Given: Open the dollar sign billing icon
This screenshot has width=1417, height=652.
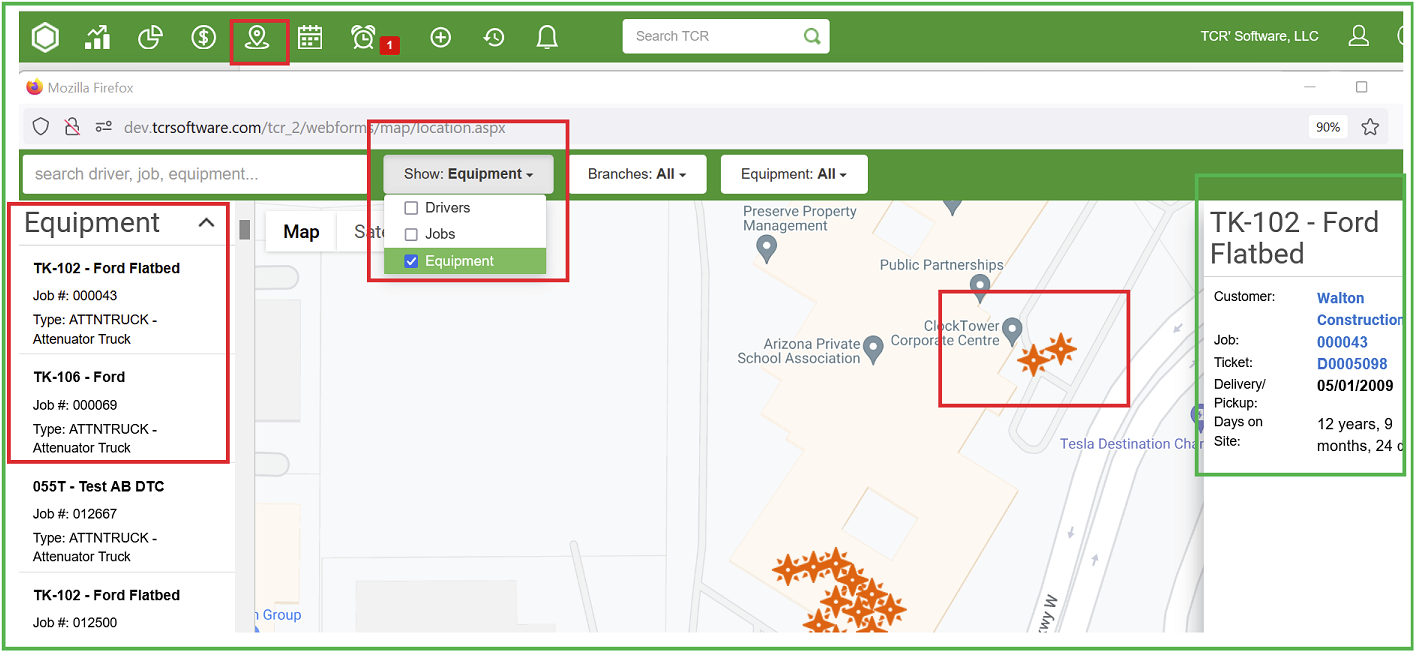Looking at the screenshot, I should point(204,37).
